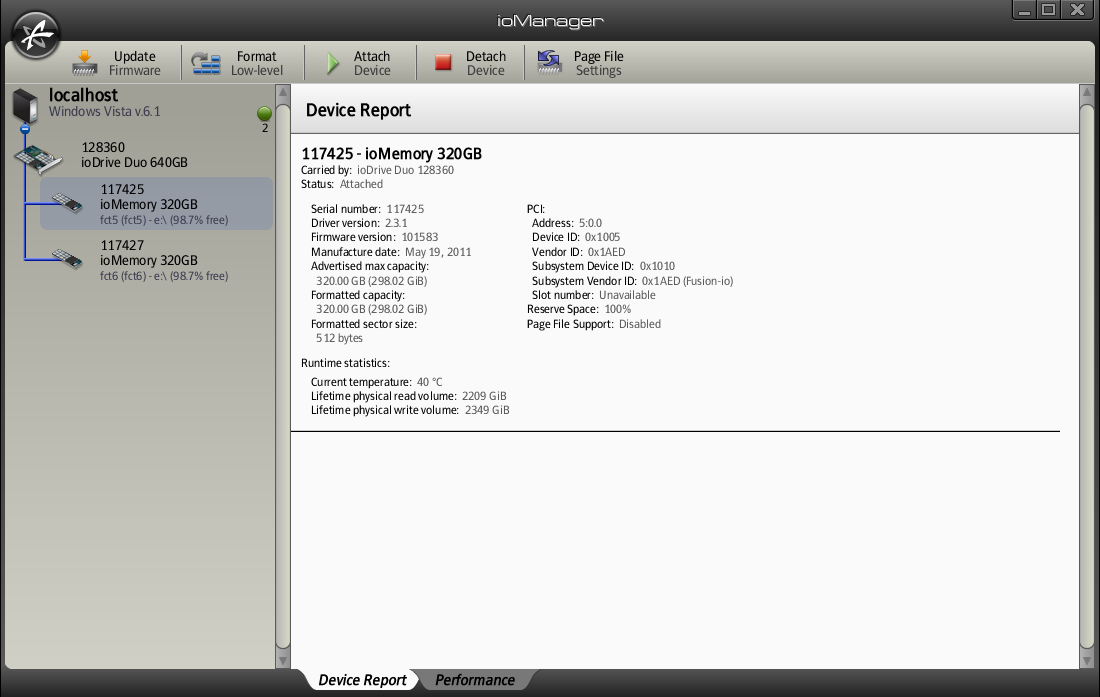This screenshot has width=1100, height=697.
Task: Click the Fusion-io logo application button
Action: 36,35
